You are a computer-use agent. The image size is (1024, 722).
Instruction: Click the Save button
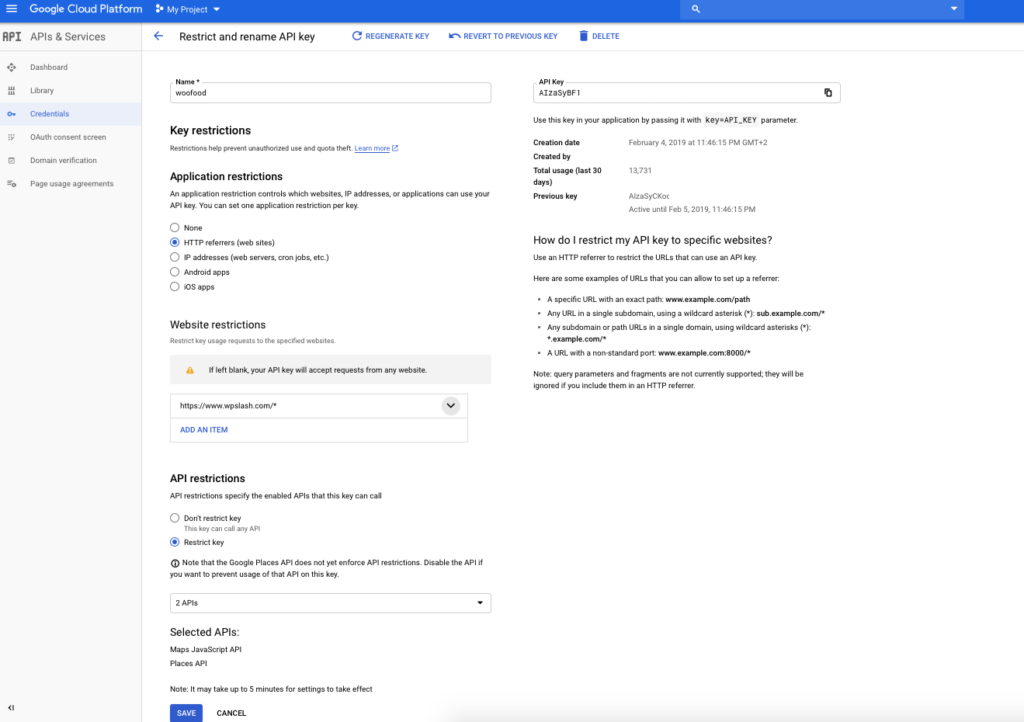pos(186,713)
